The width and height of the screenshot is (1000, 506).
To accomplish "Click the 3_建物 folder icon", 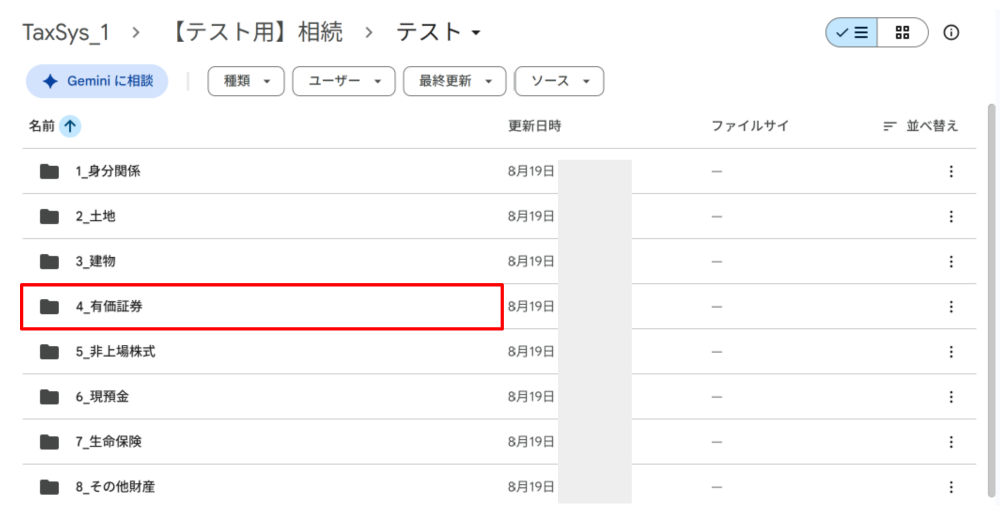I will (49, 262).
